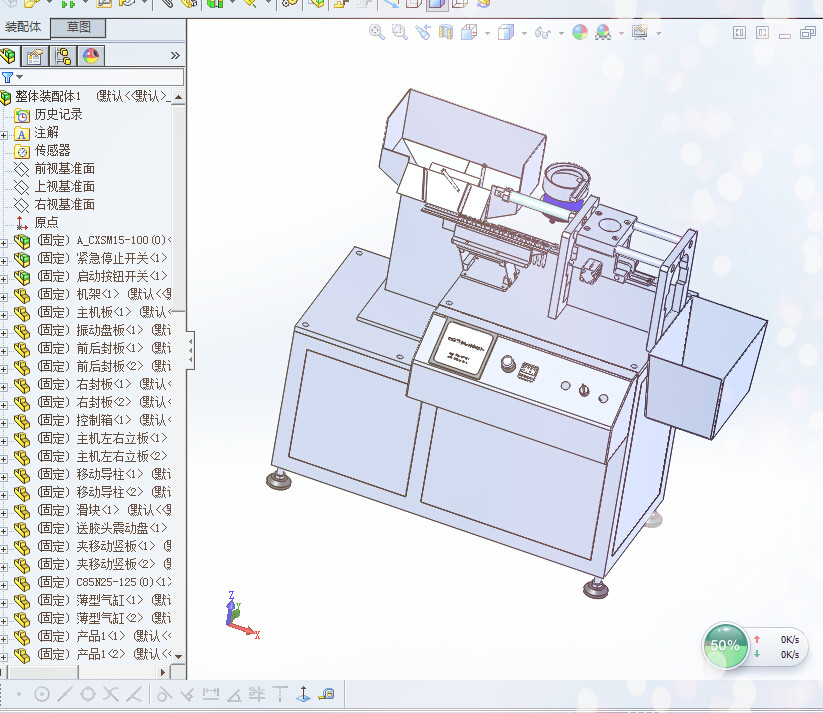This screenshot has width=823, height=713.
Task: Expand the manager pane tabs chevron
Action: tap(175, 56)
